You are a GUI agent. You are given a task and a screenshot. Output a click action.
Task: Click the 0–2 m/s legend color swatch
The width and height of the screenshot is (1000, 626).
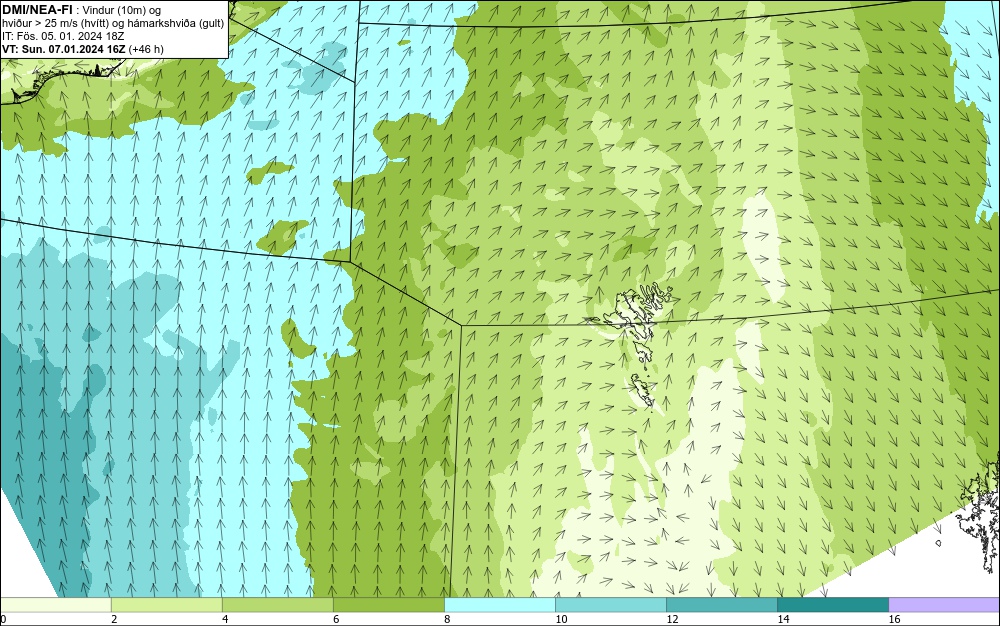click(55, 605)
